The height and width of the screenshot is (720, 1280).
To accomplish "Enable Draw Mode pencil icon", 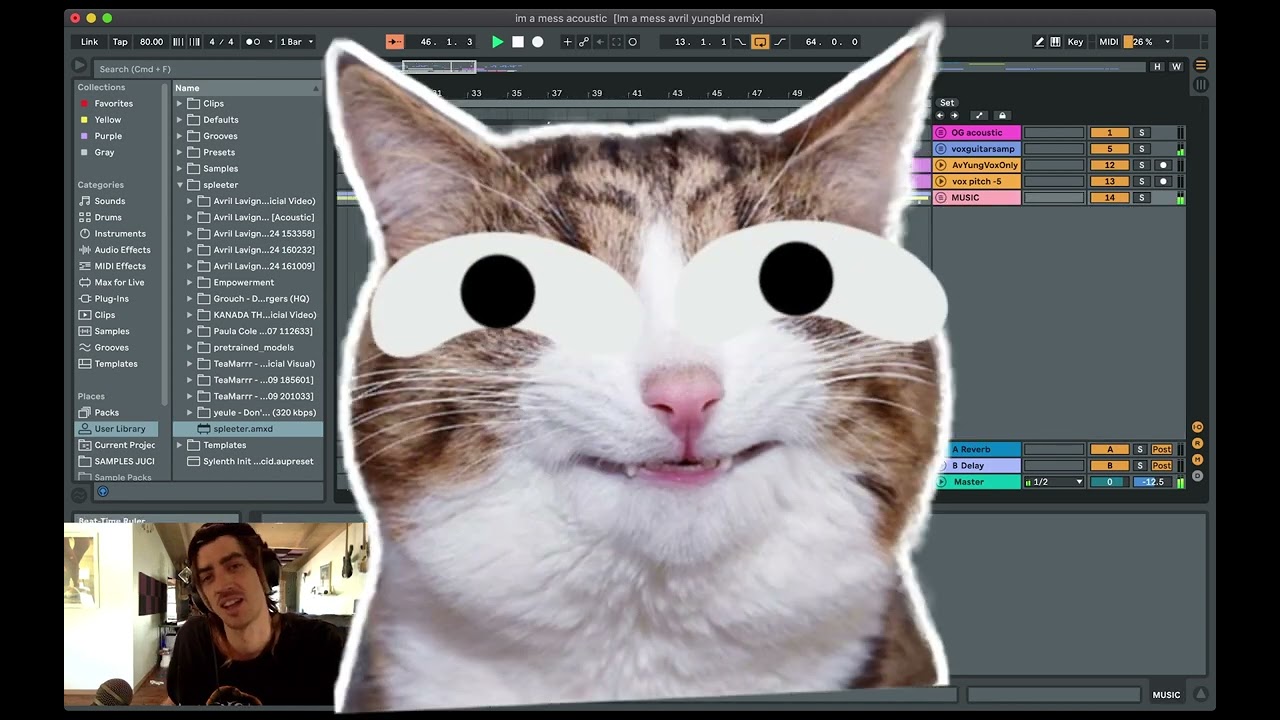I will click(x=1039, y=42).
